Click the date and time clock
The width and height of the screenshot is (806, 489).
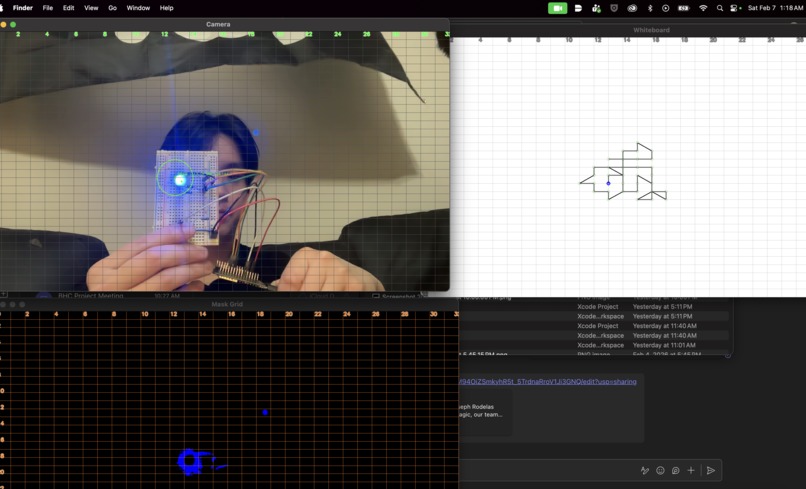point(775,8)
